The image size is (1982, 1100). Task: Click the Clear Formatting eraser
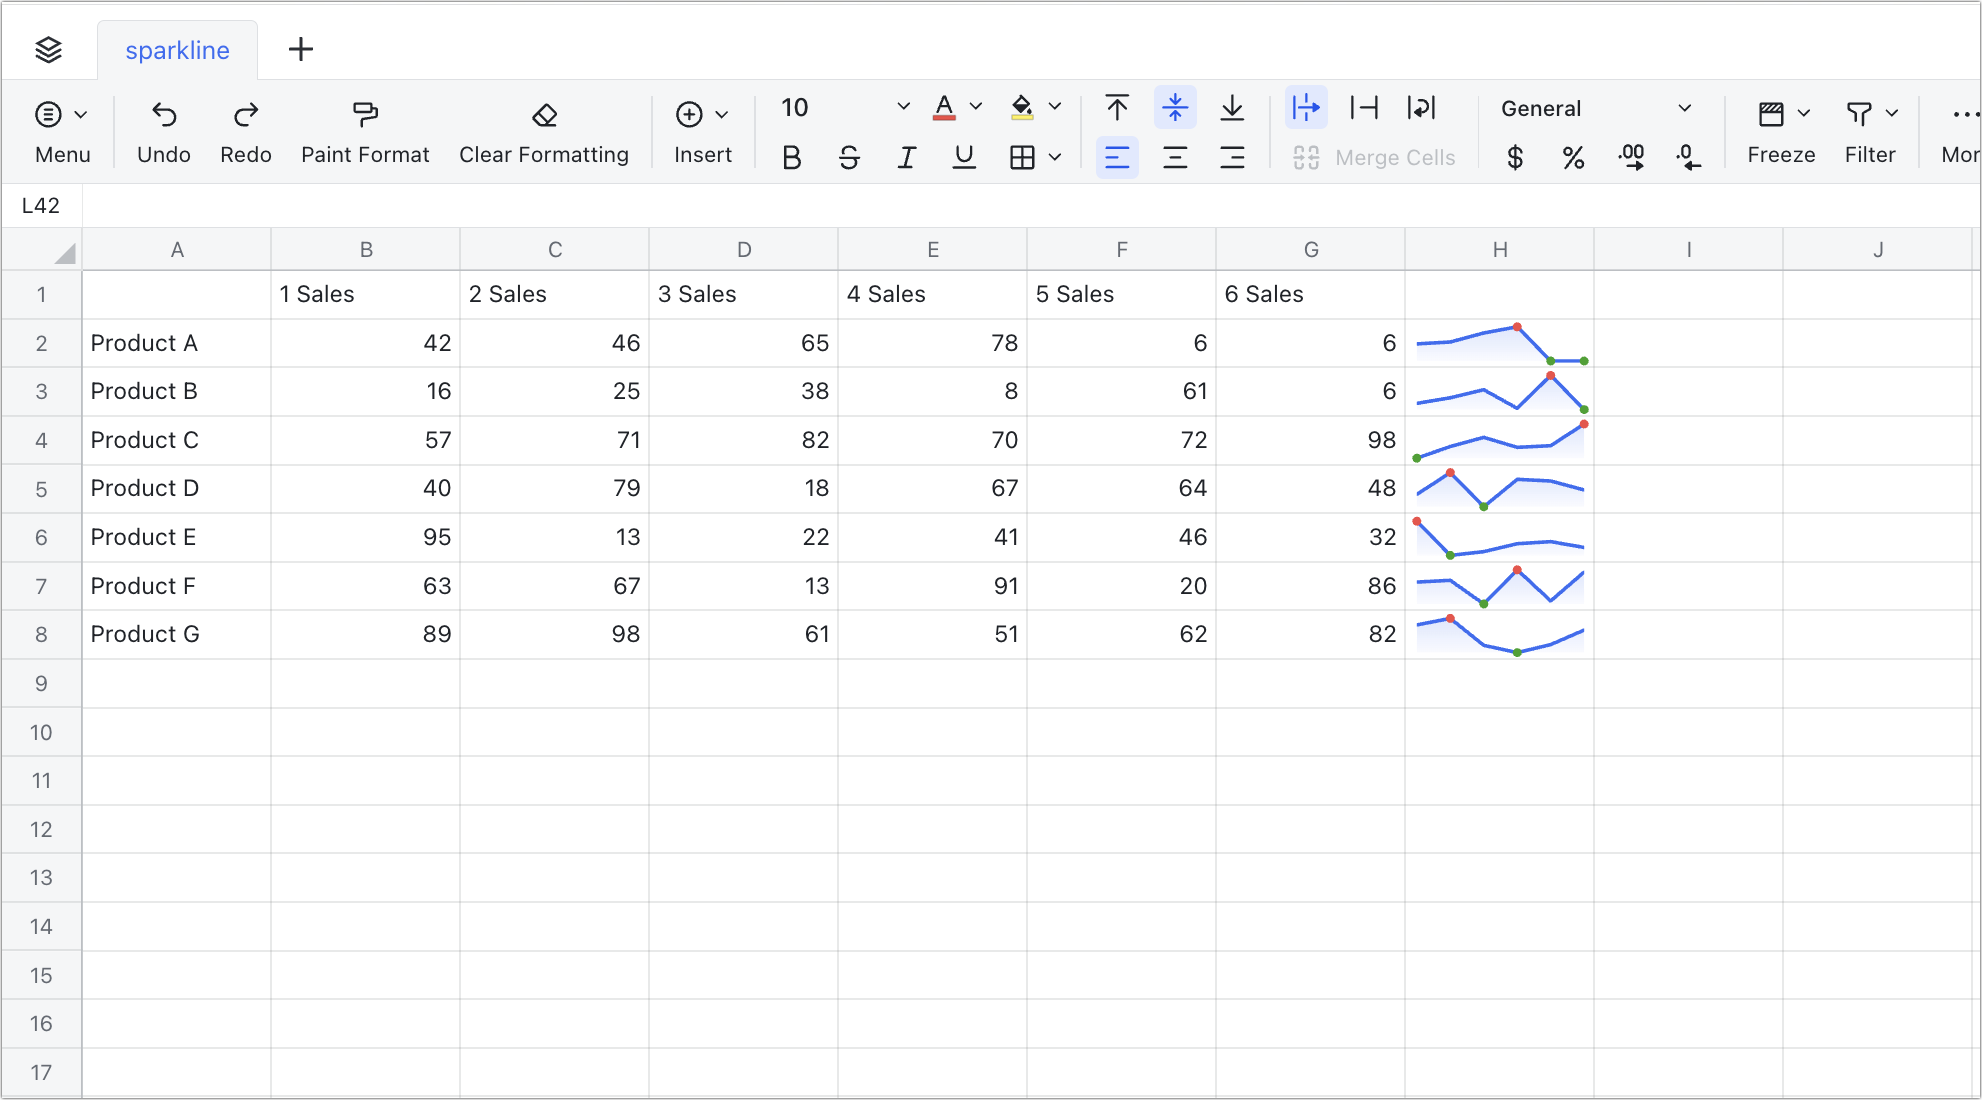[544, 115]
